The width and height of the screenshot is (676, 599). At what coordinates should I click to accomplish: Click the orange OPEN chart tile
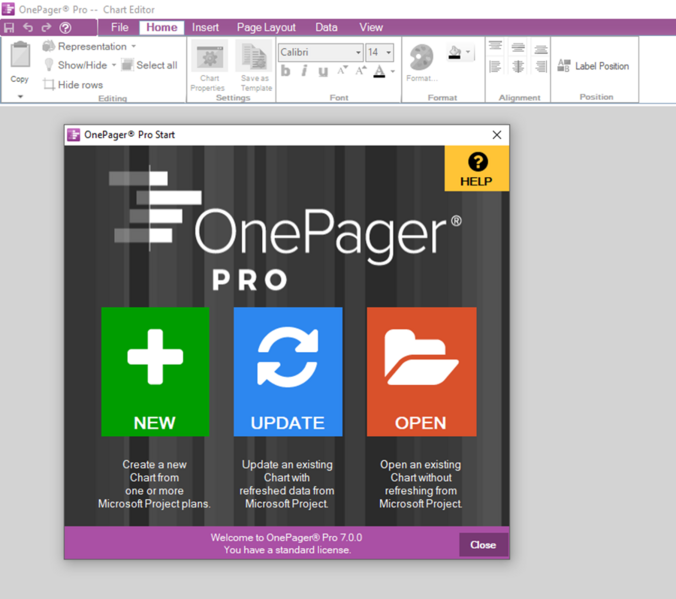(x=422, y=372)
